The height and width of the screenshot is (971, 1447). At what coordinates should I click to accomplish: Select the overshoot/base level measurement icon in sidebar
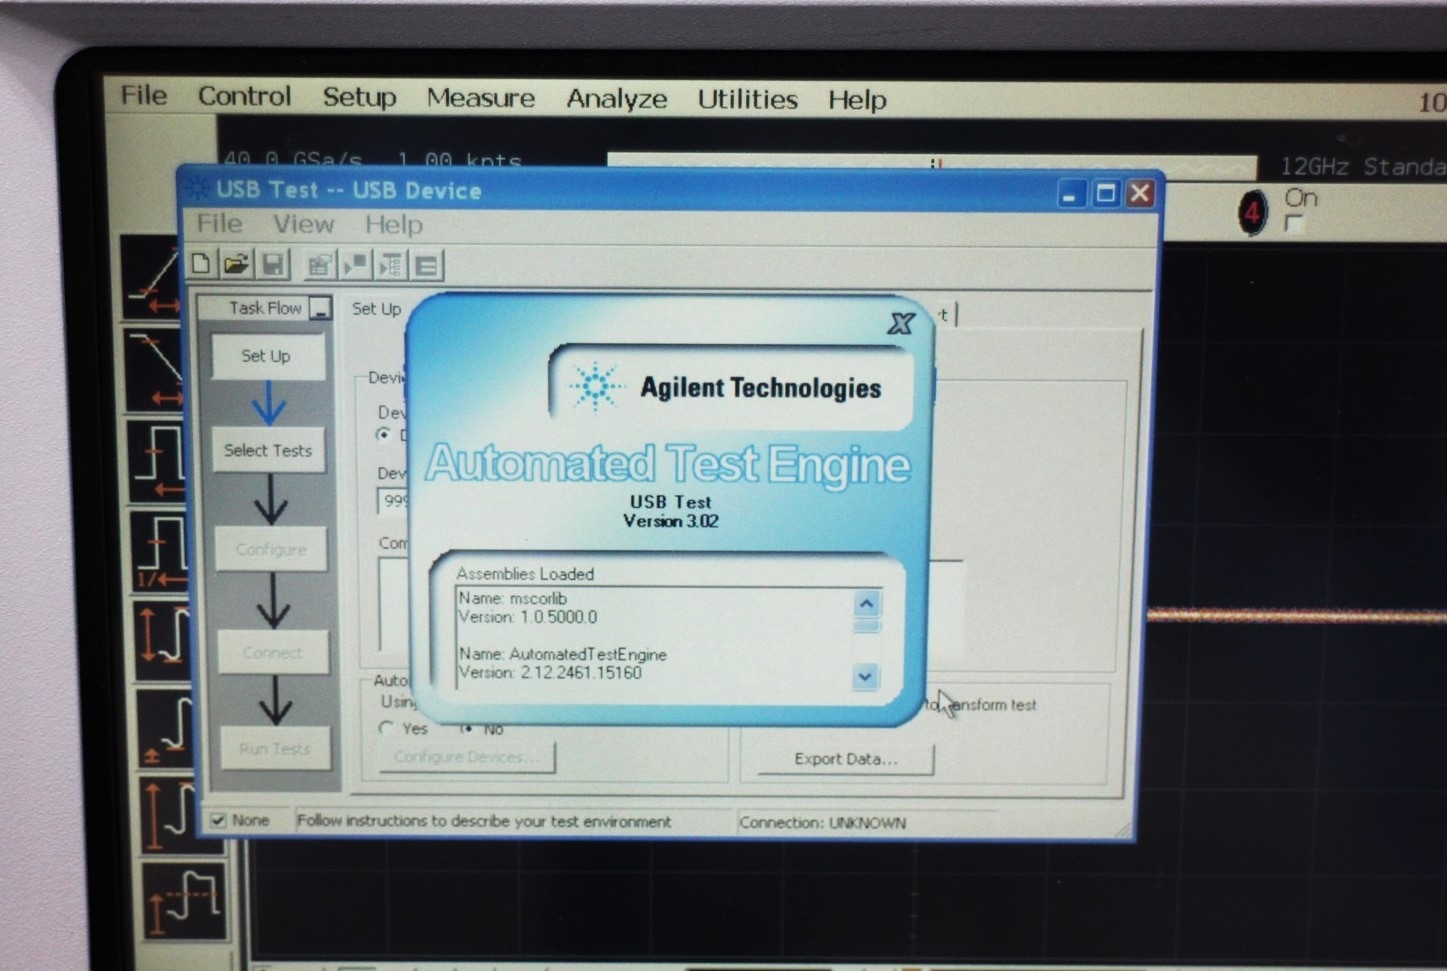tap(165, 728)
